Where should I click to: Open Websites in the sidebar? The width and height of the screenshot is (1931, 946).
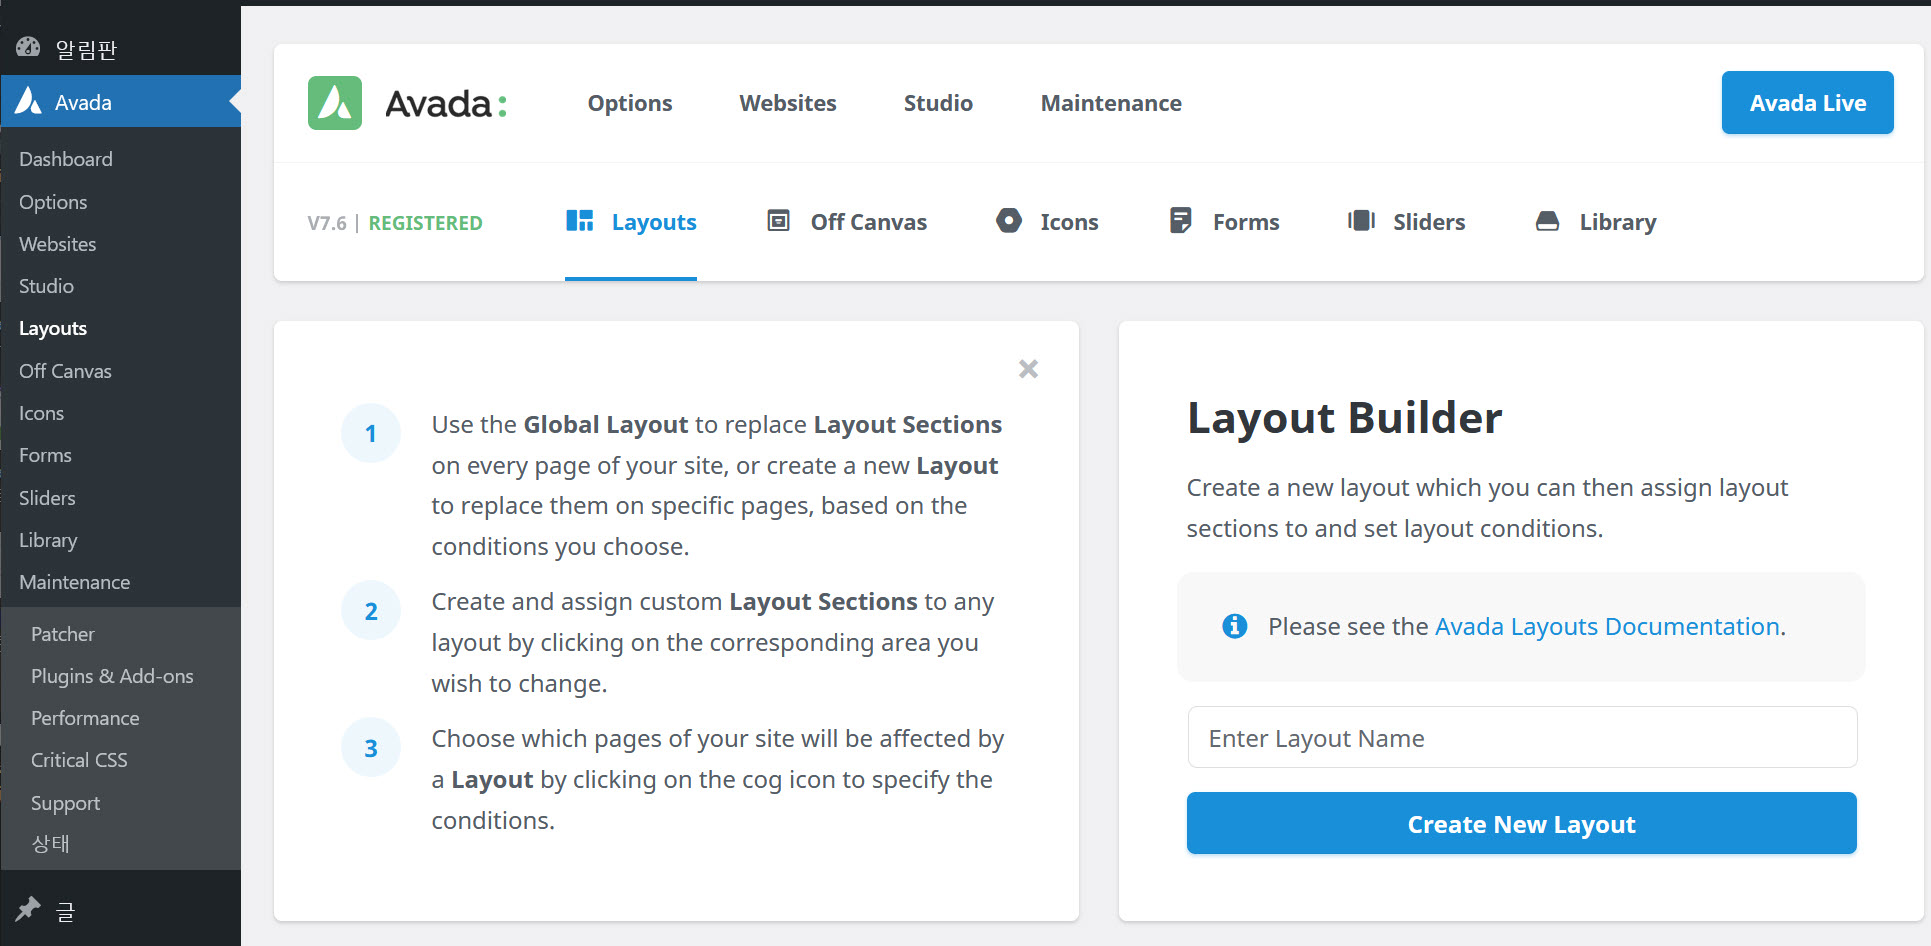click(58, 244)
